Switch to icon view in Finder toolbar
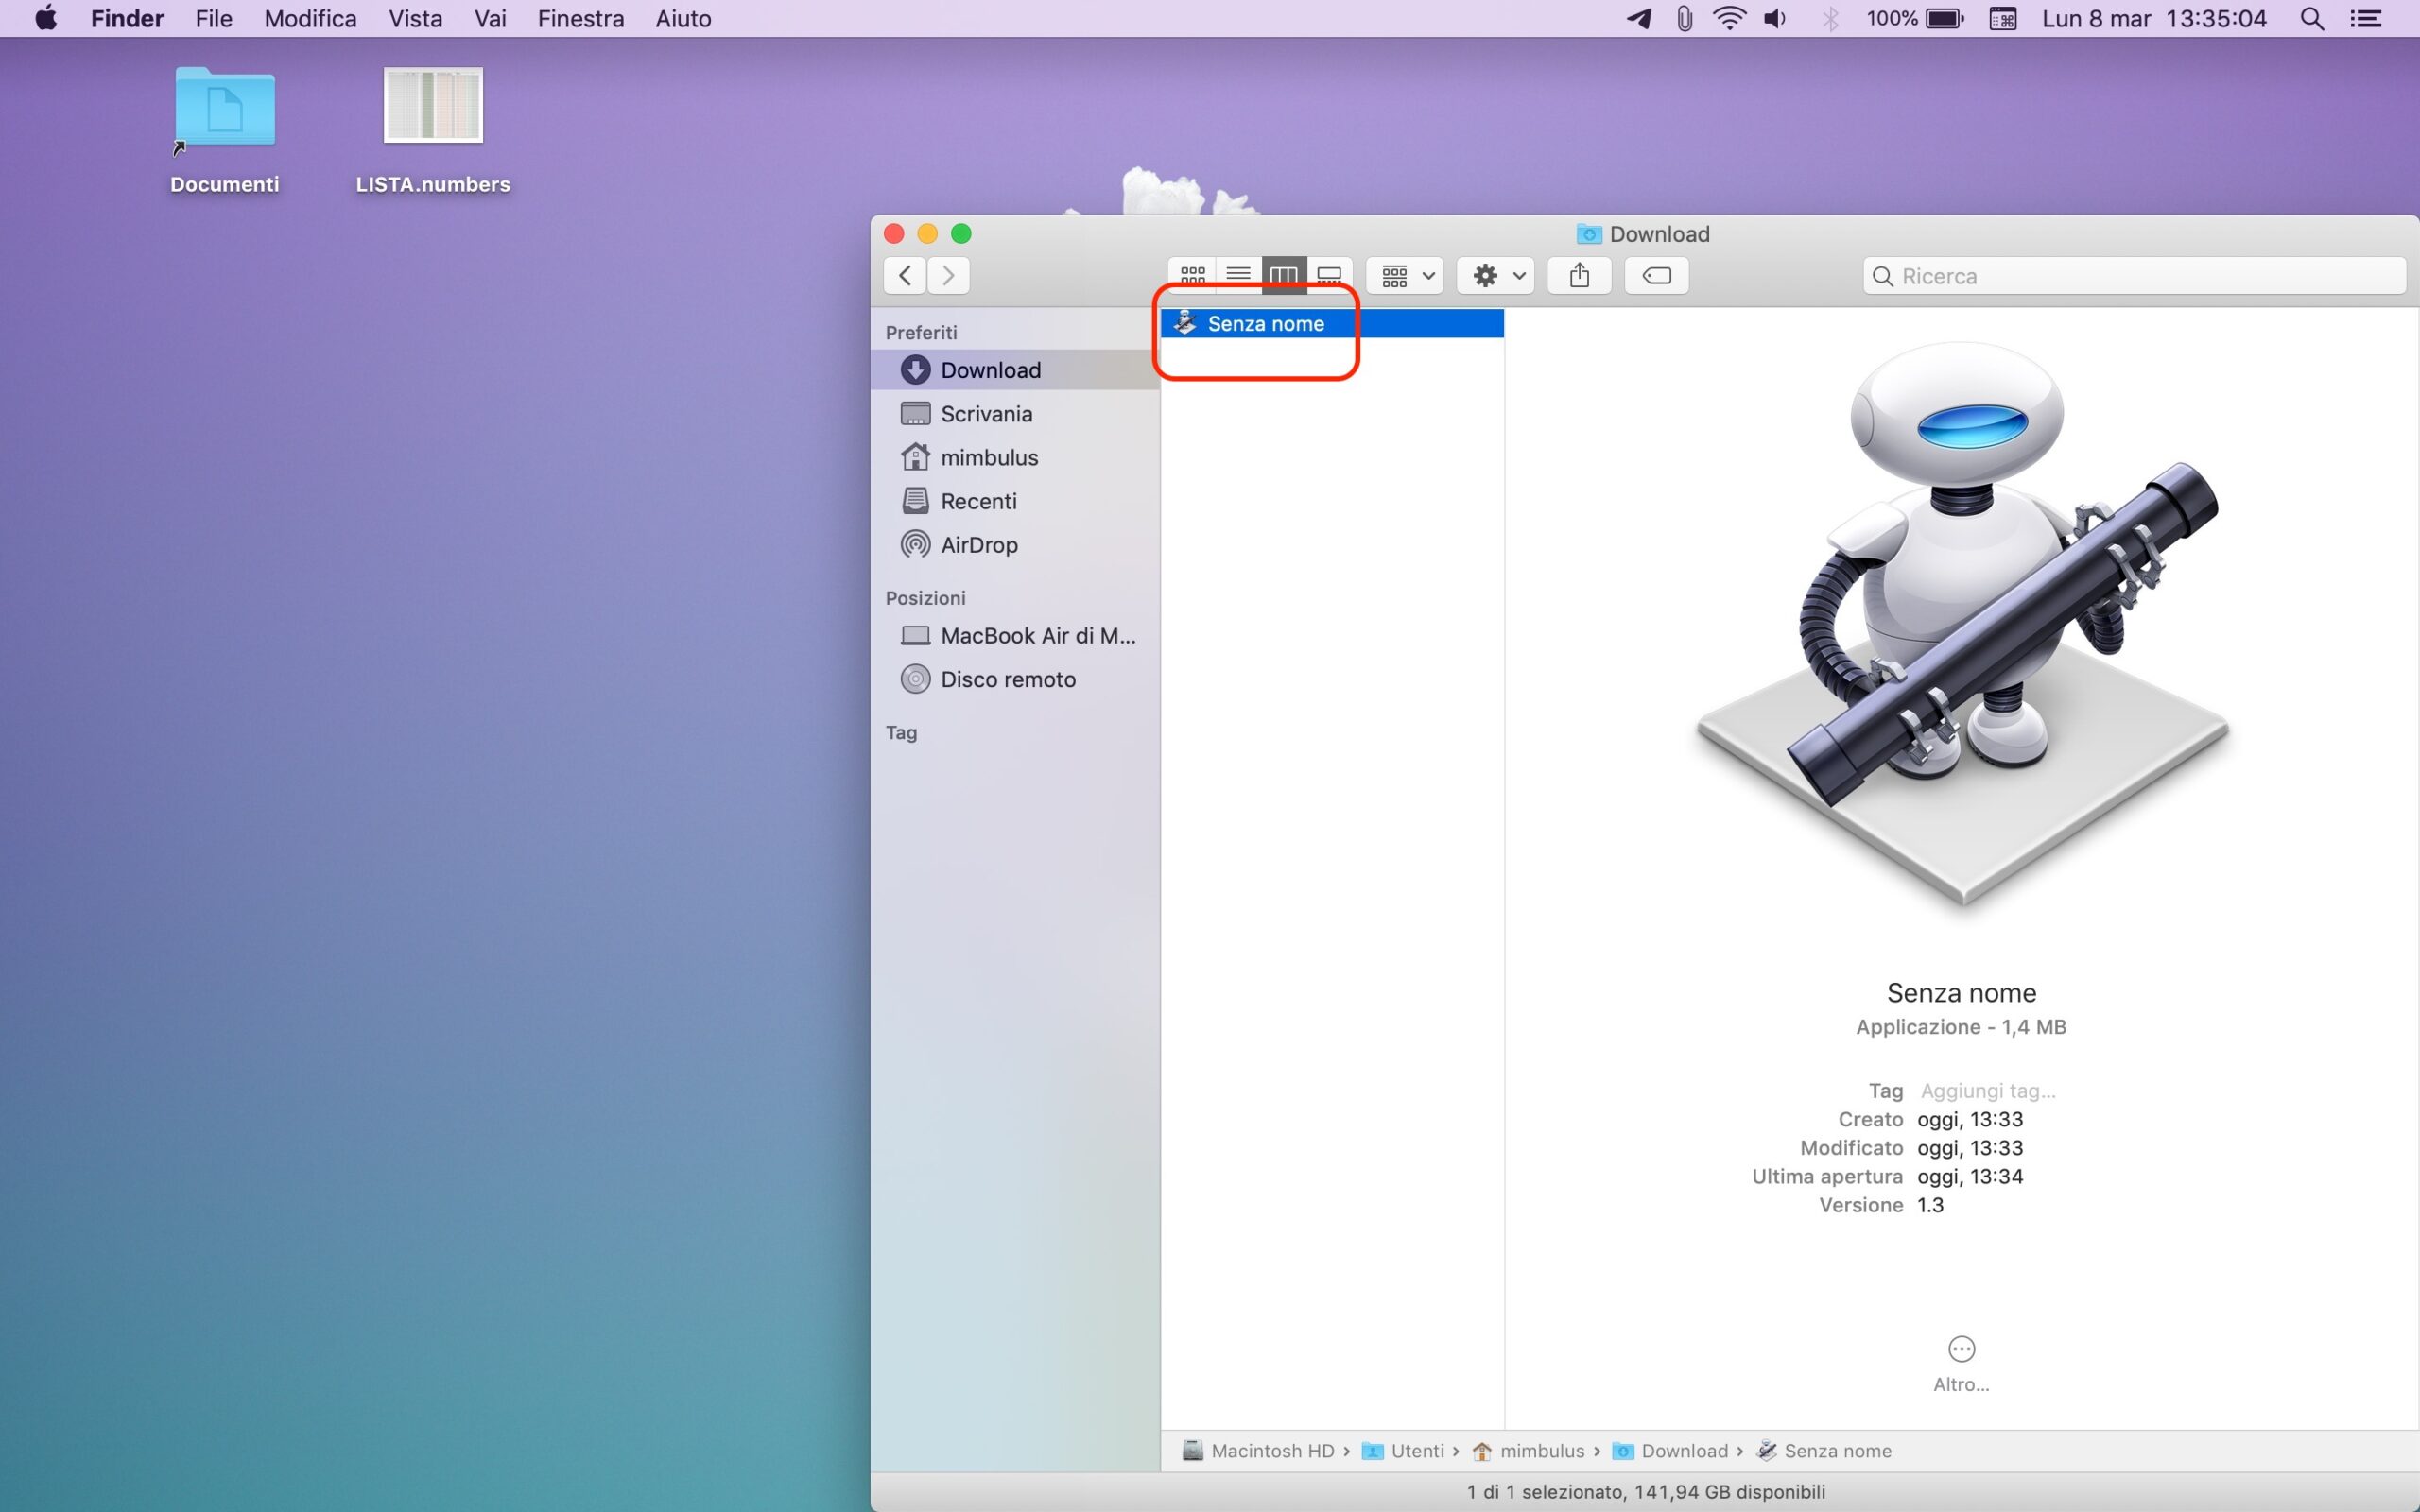Image resolution: width=2420 pixels, height=1512 pixels. tap(1192, 275)
